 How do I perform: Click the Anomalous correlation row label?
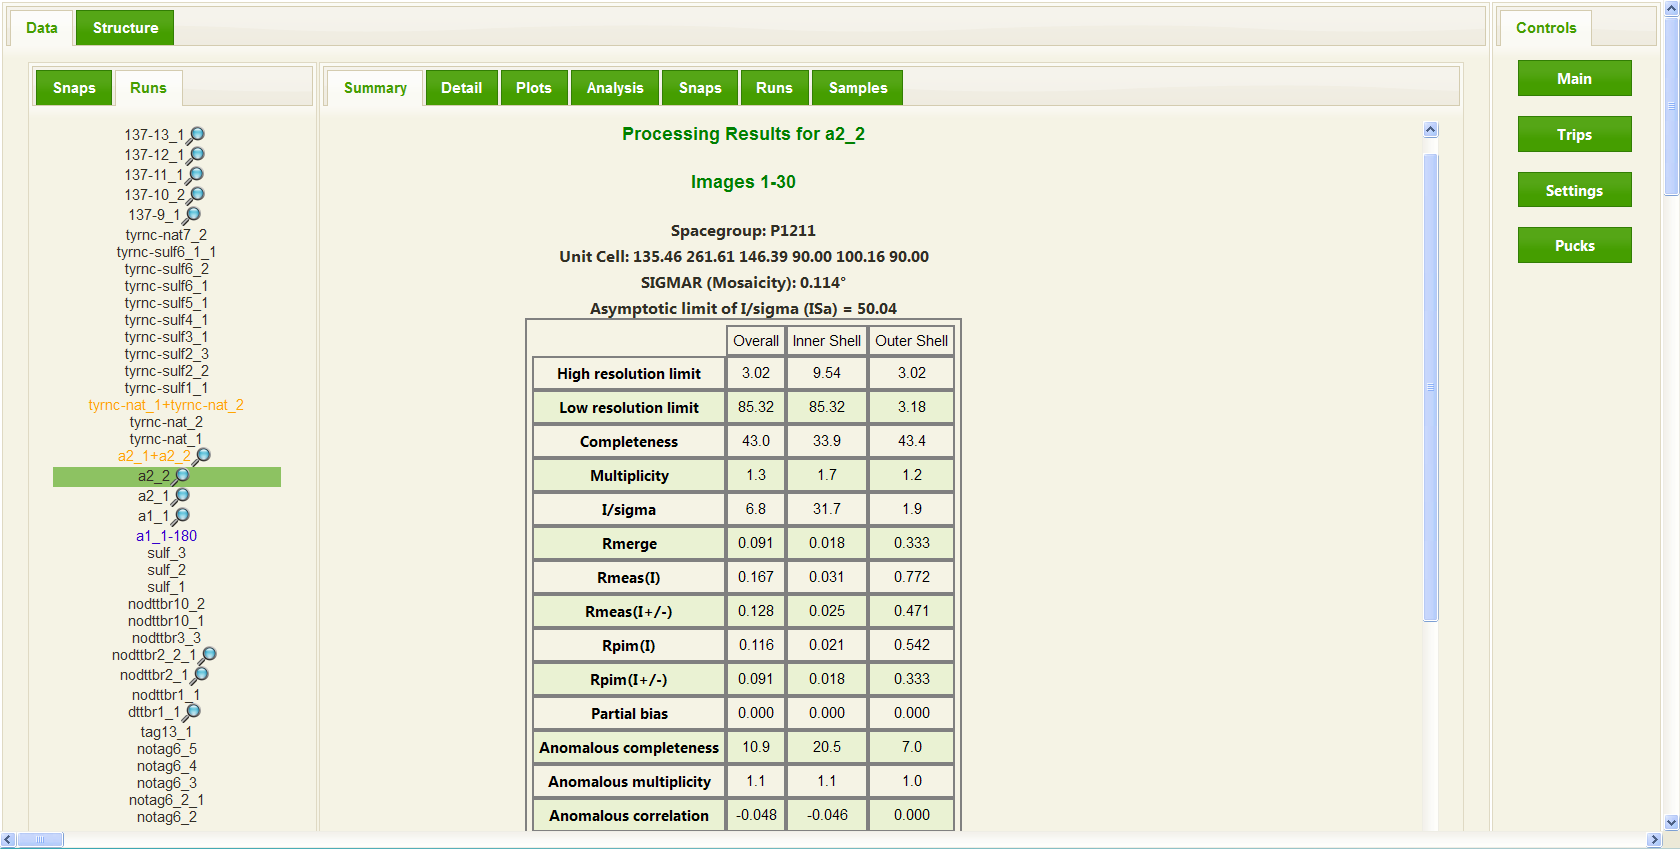click(629, 816)
